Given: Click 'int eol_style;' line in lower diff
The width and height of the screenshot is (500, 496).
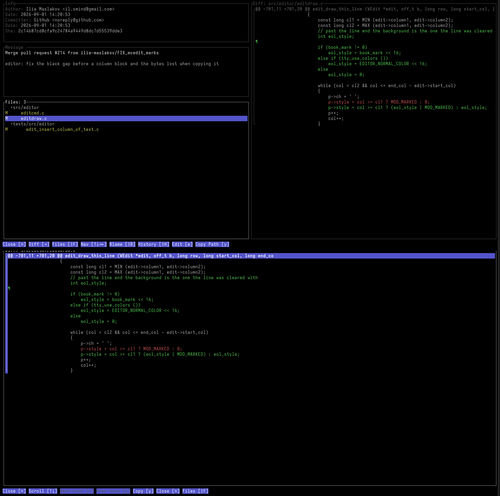Looking at the screenshot, I should (88, 283).
